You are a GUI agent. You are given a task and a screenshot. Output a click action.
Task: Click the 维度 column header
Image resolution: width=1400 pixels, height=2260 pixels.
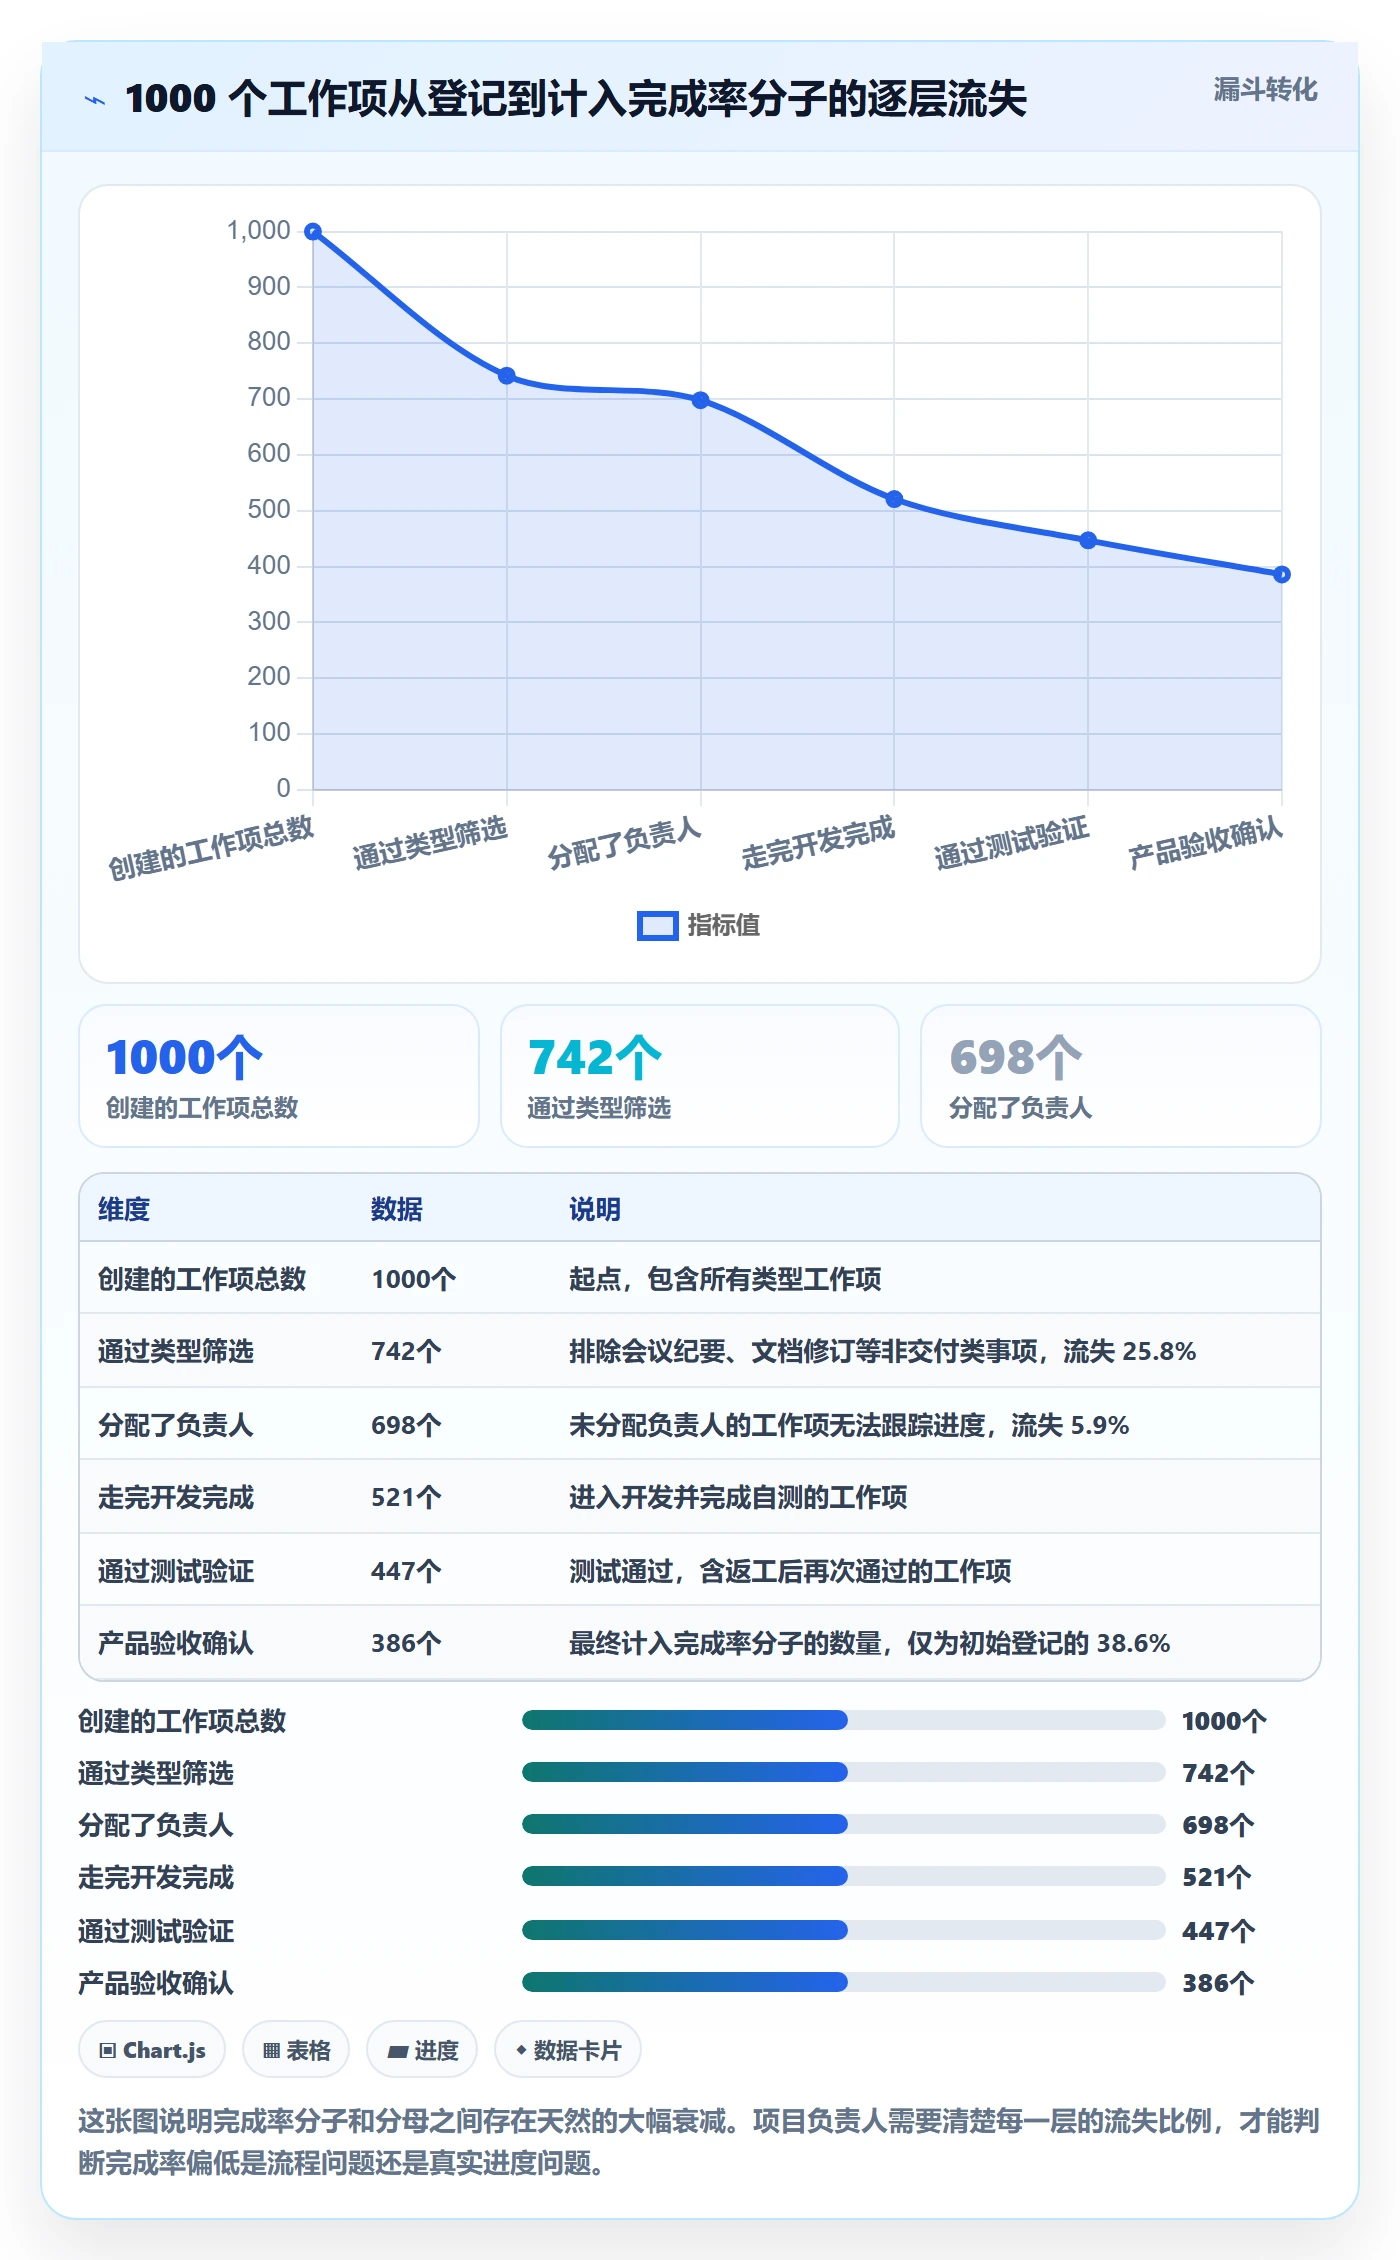click(x=124, y=1209)
